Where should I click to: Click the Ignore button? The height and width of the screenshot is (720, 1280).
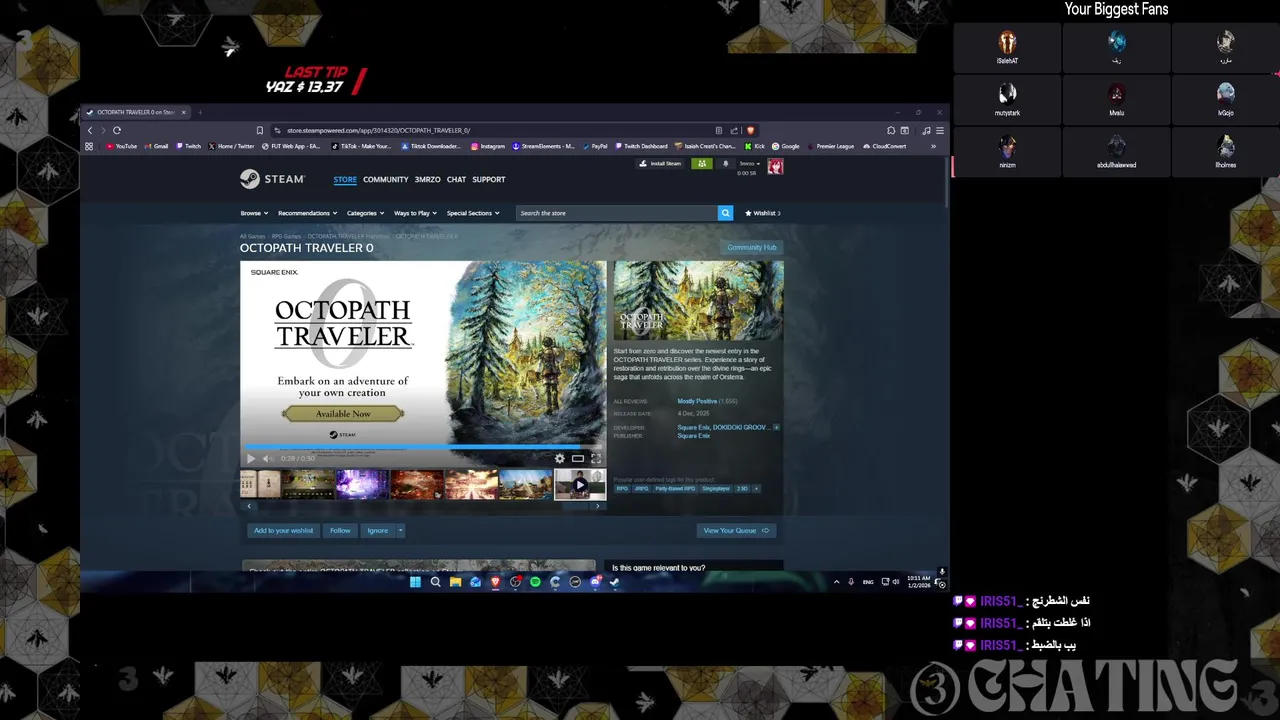click(378, 530)
